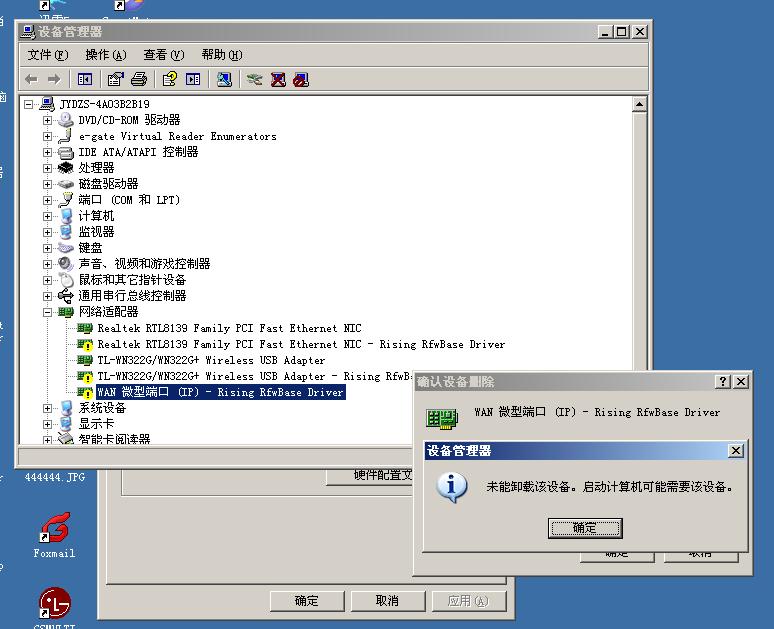Viewport: 774px width, 629px height.
Task: Click the update driver toolbar icon
Action: coord(254,79)
